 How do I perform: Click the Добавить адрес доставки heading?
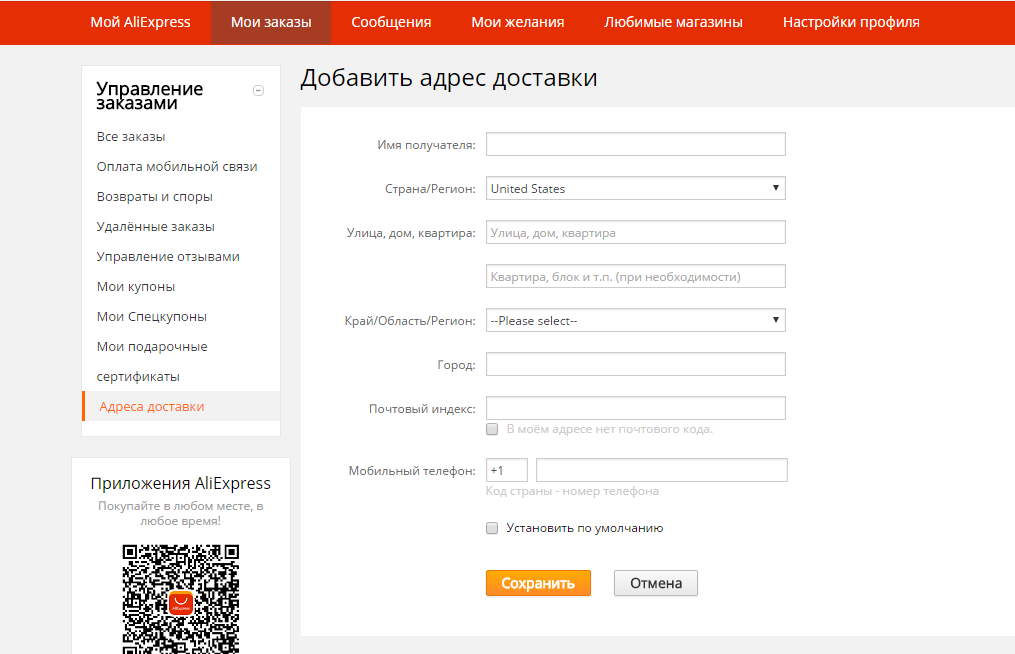[x=449, y=78]
